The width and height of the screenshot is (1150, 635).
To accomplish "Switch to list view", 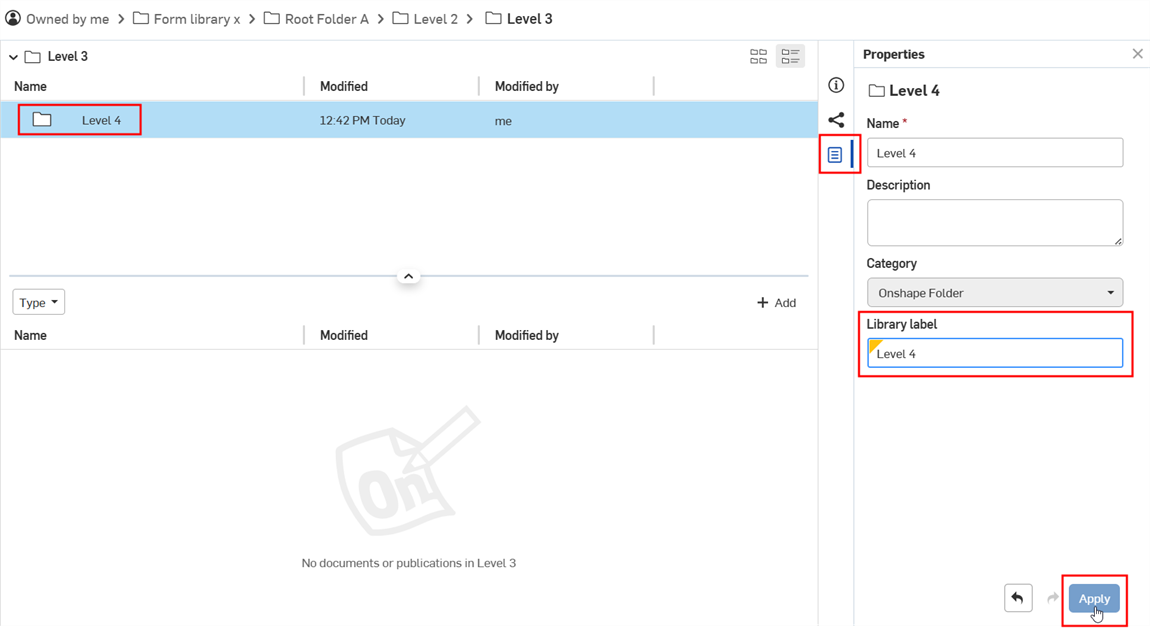I will click(x=790, y=56).
